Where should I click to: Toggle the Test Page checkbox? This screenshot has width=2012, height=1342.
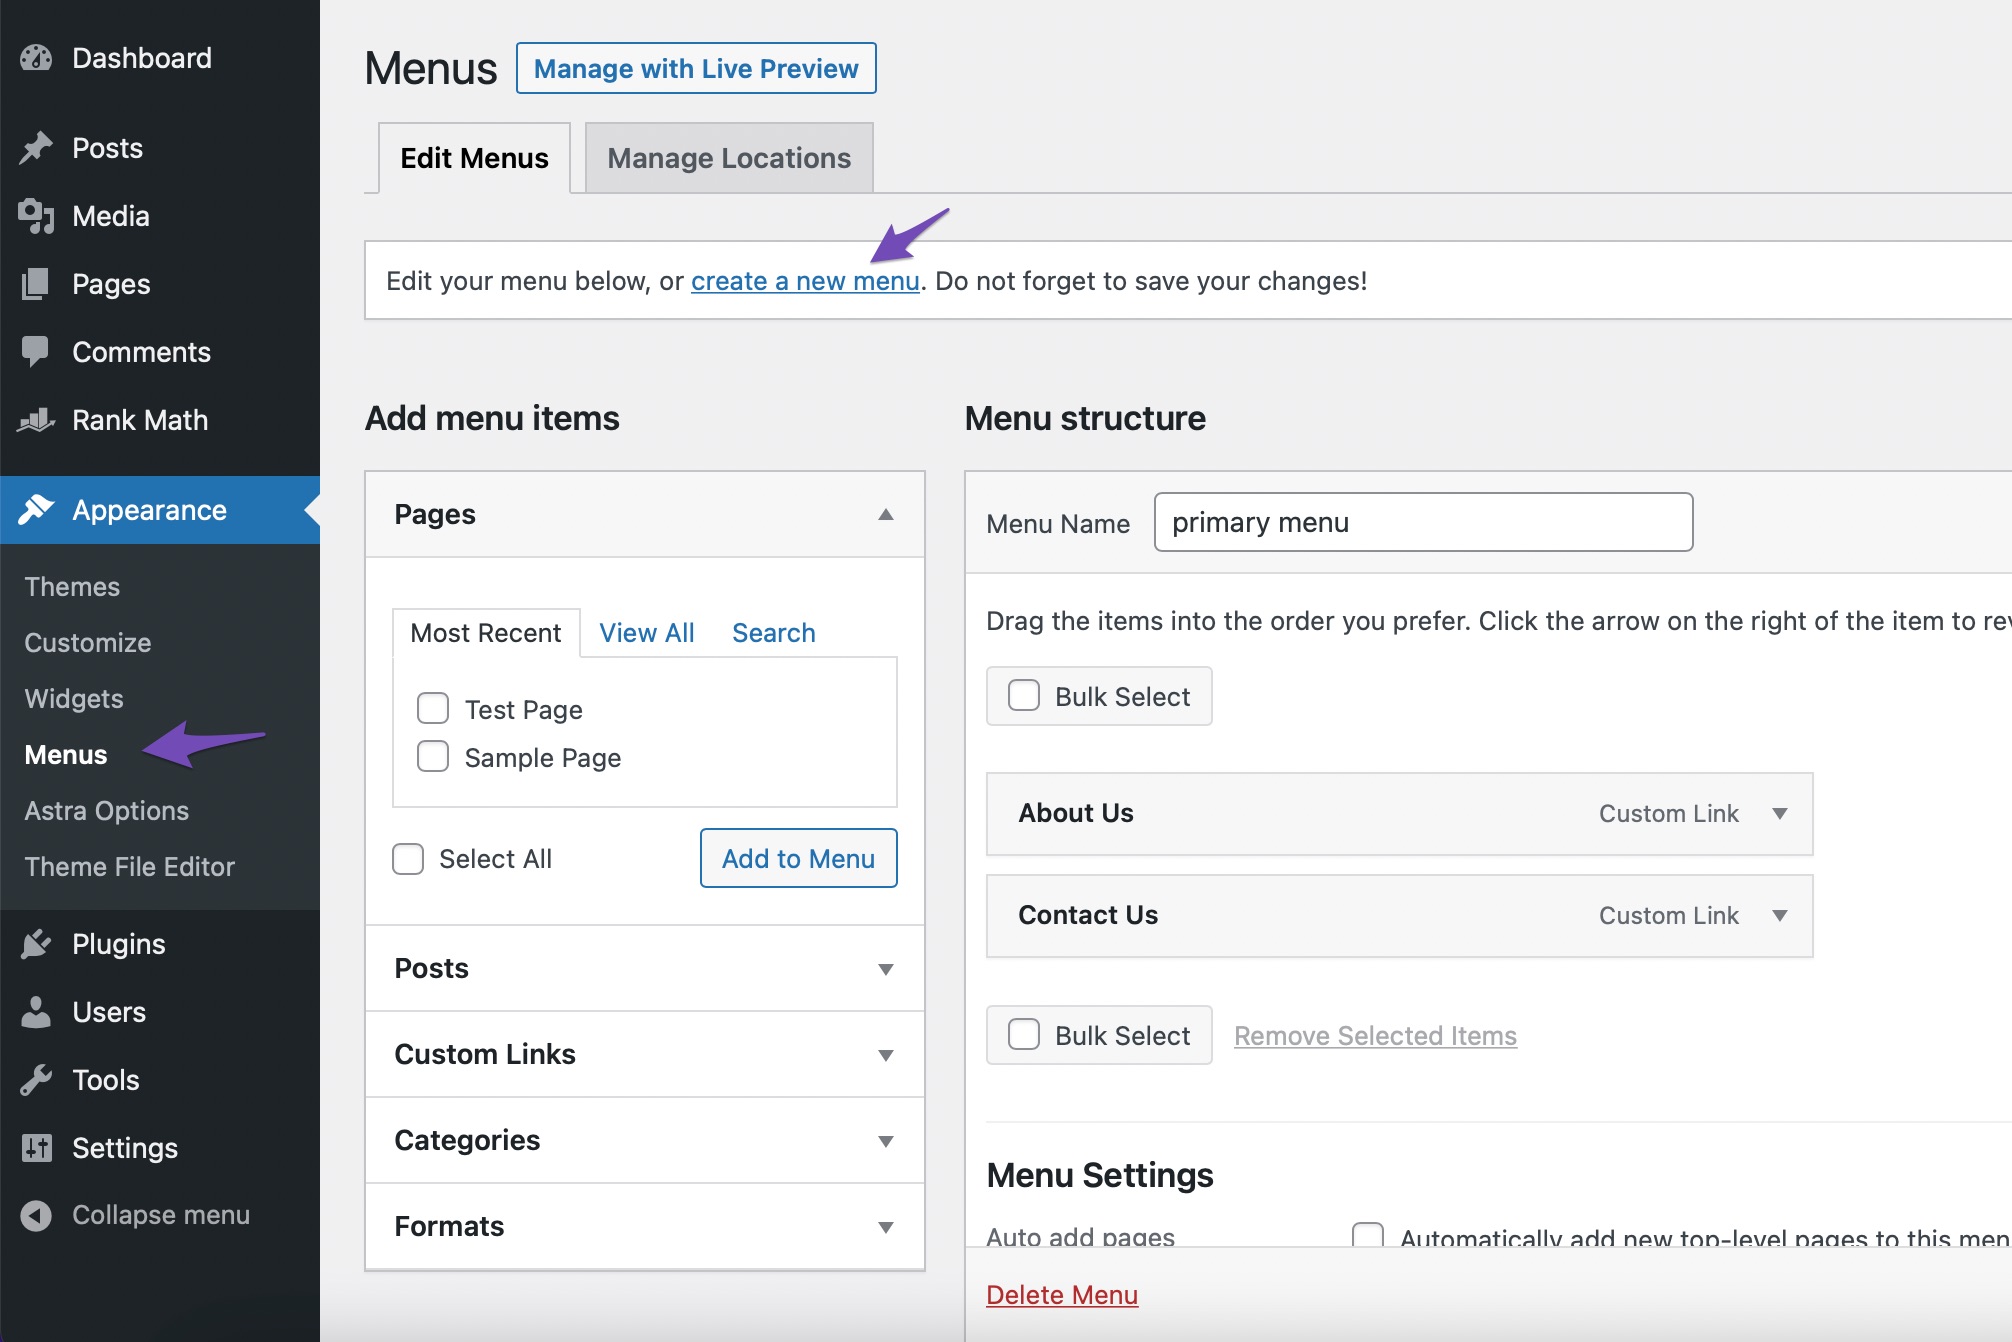pos(433,707)
